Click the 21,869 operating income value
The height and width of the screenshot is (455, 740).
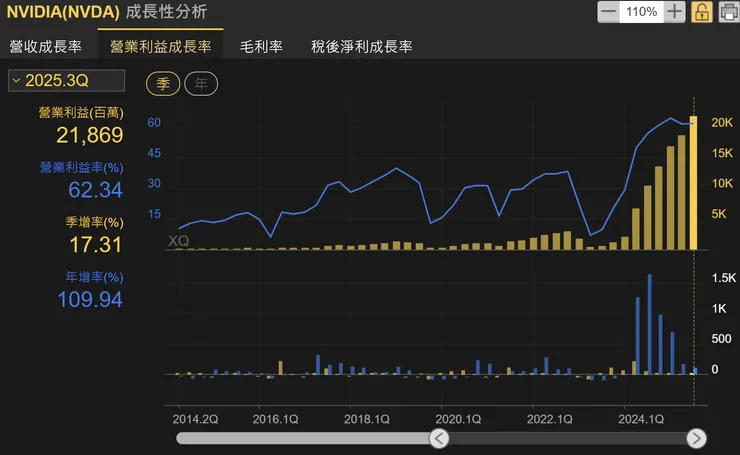pos(90,135)
